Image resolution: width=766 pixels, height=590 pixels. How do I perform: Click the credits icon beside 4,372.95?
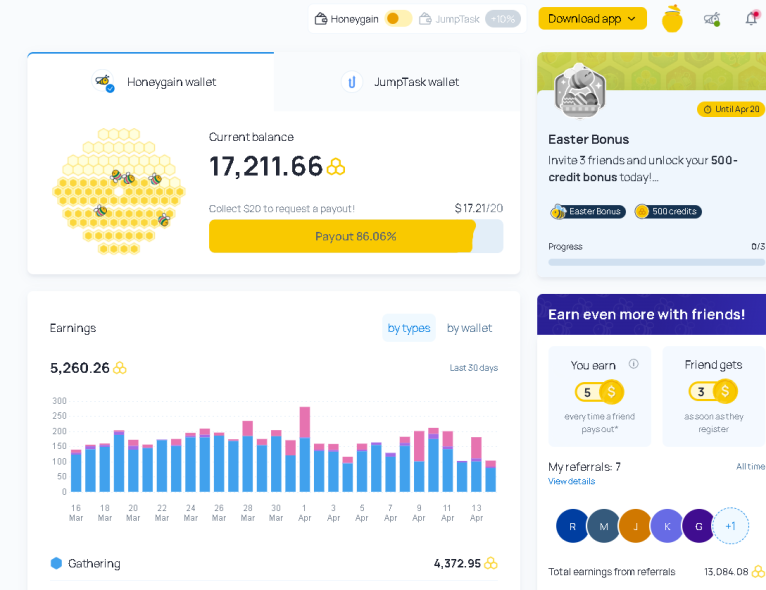(490, 563)
